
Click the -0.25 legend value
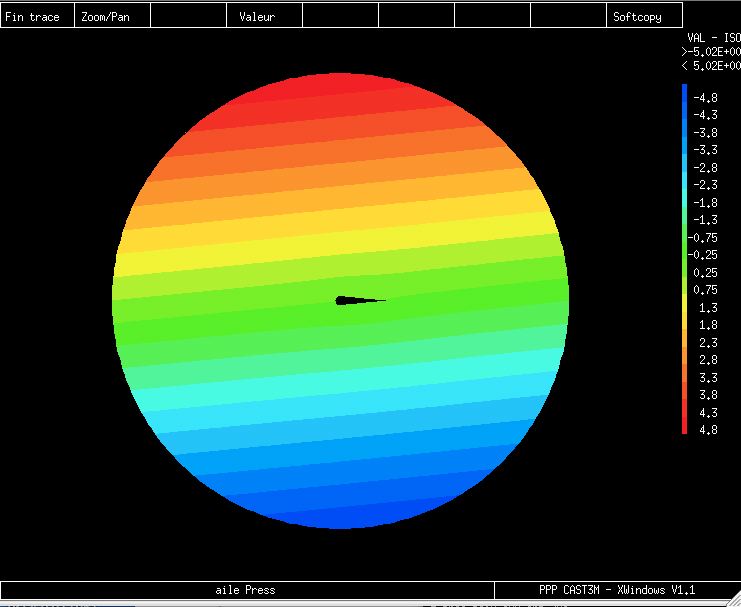pyautogui.click(x=702, y=255)
